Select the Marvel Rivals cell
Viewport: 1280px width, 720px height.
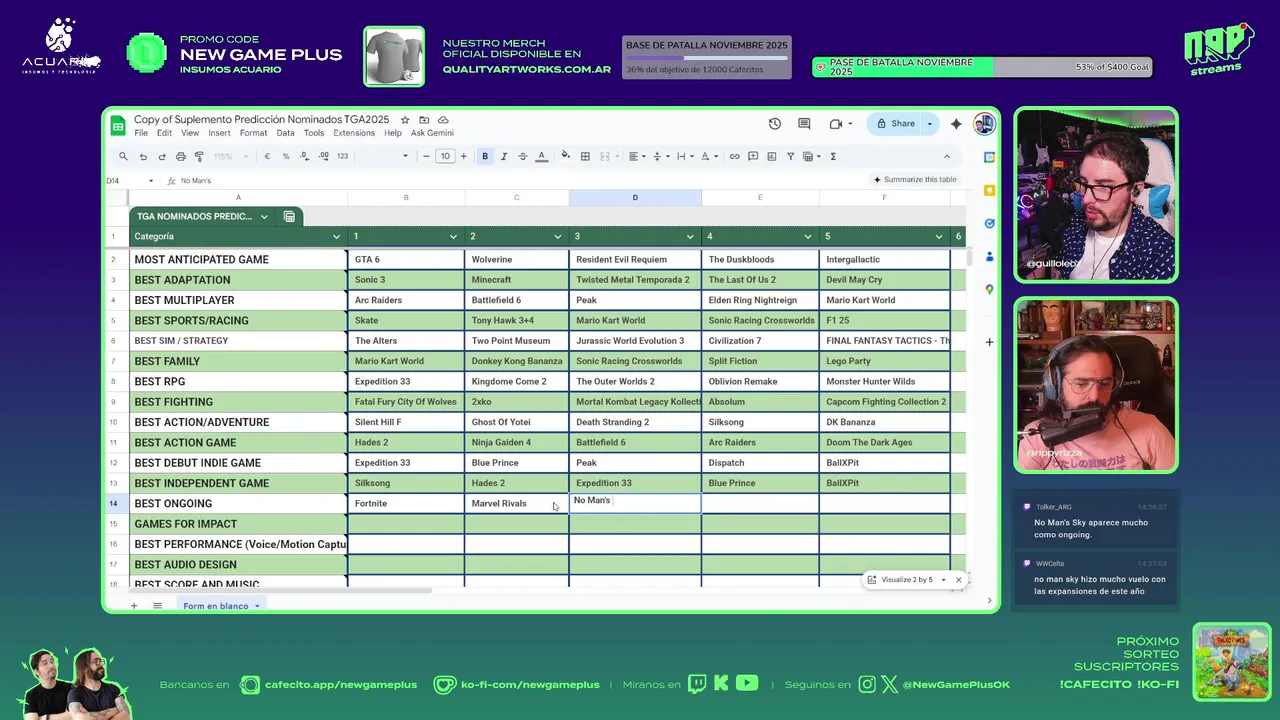[x=517, y=503]
